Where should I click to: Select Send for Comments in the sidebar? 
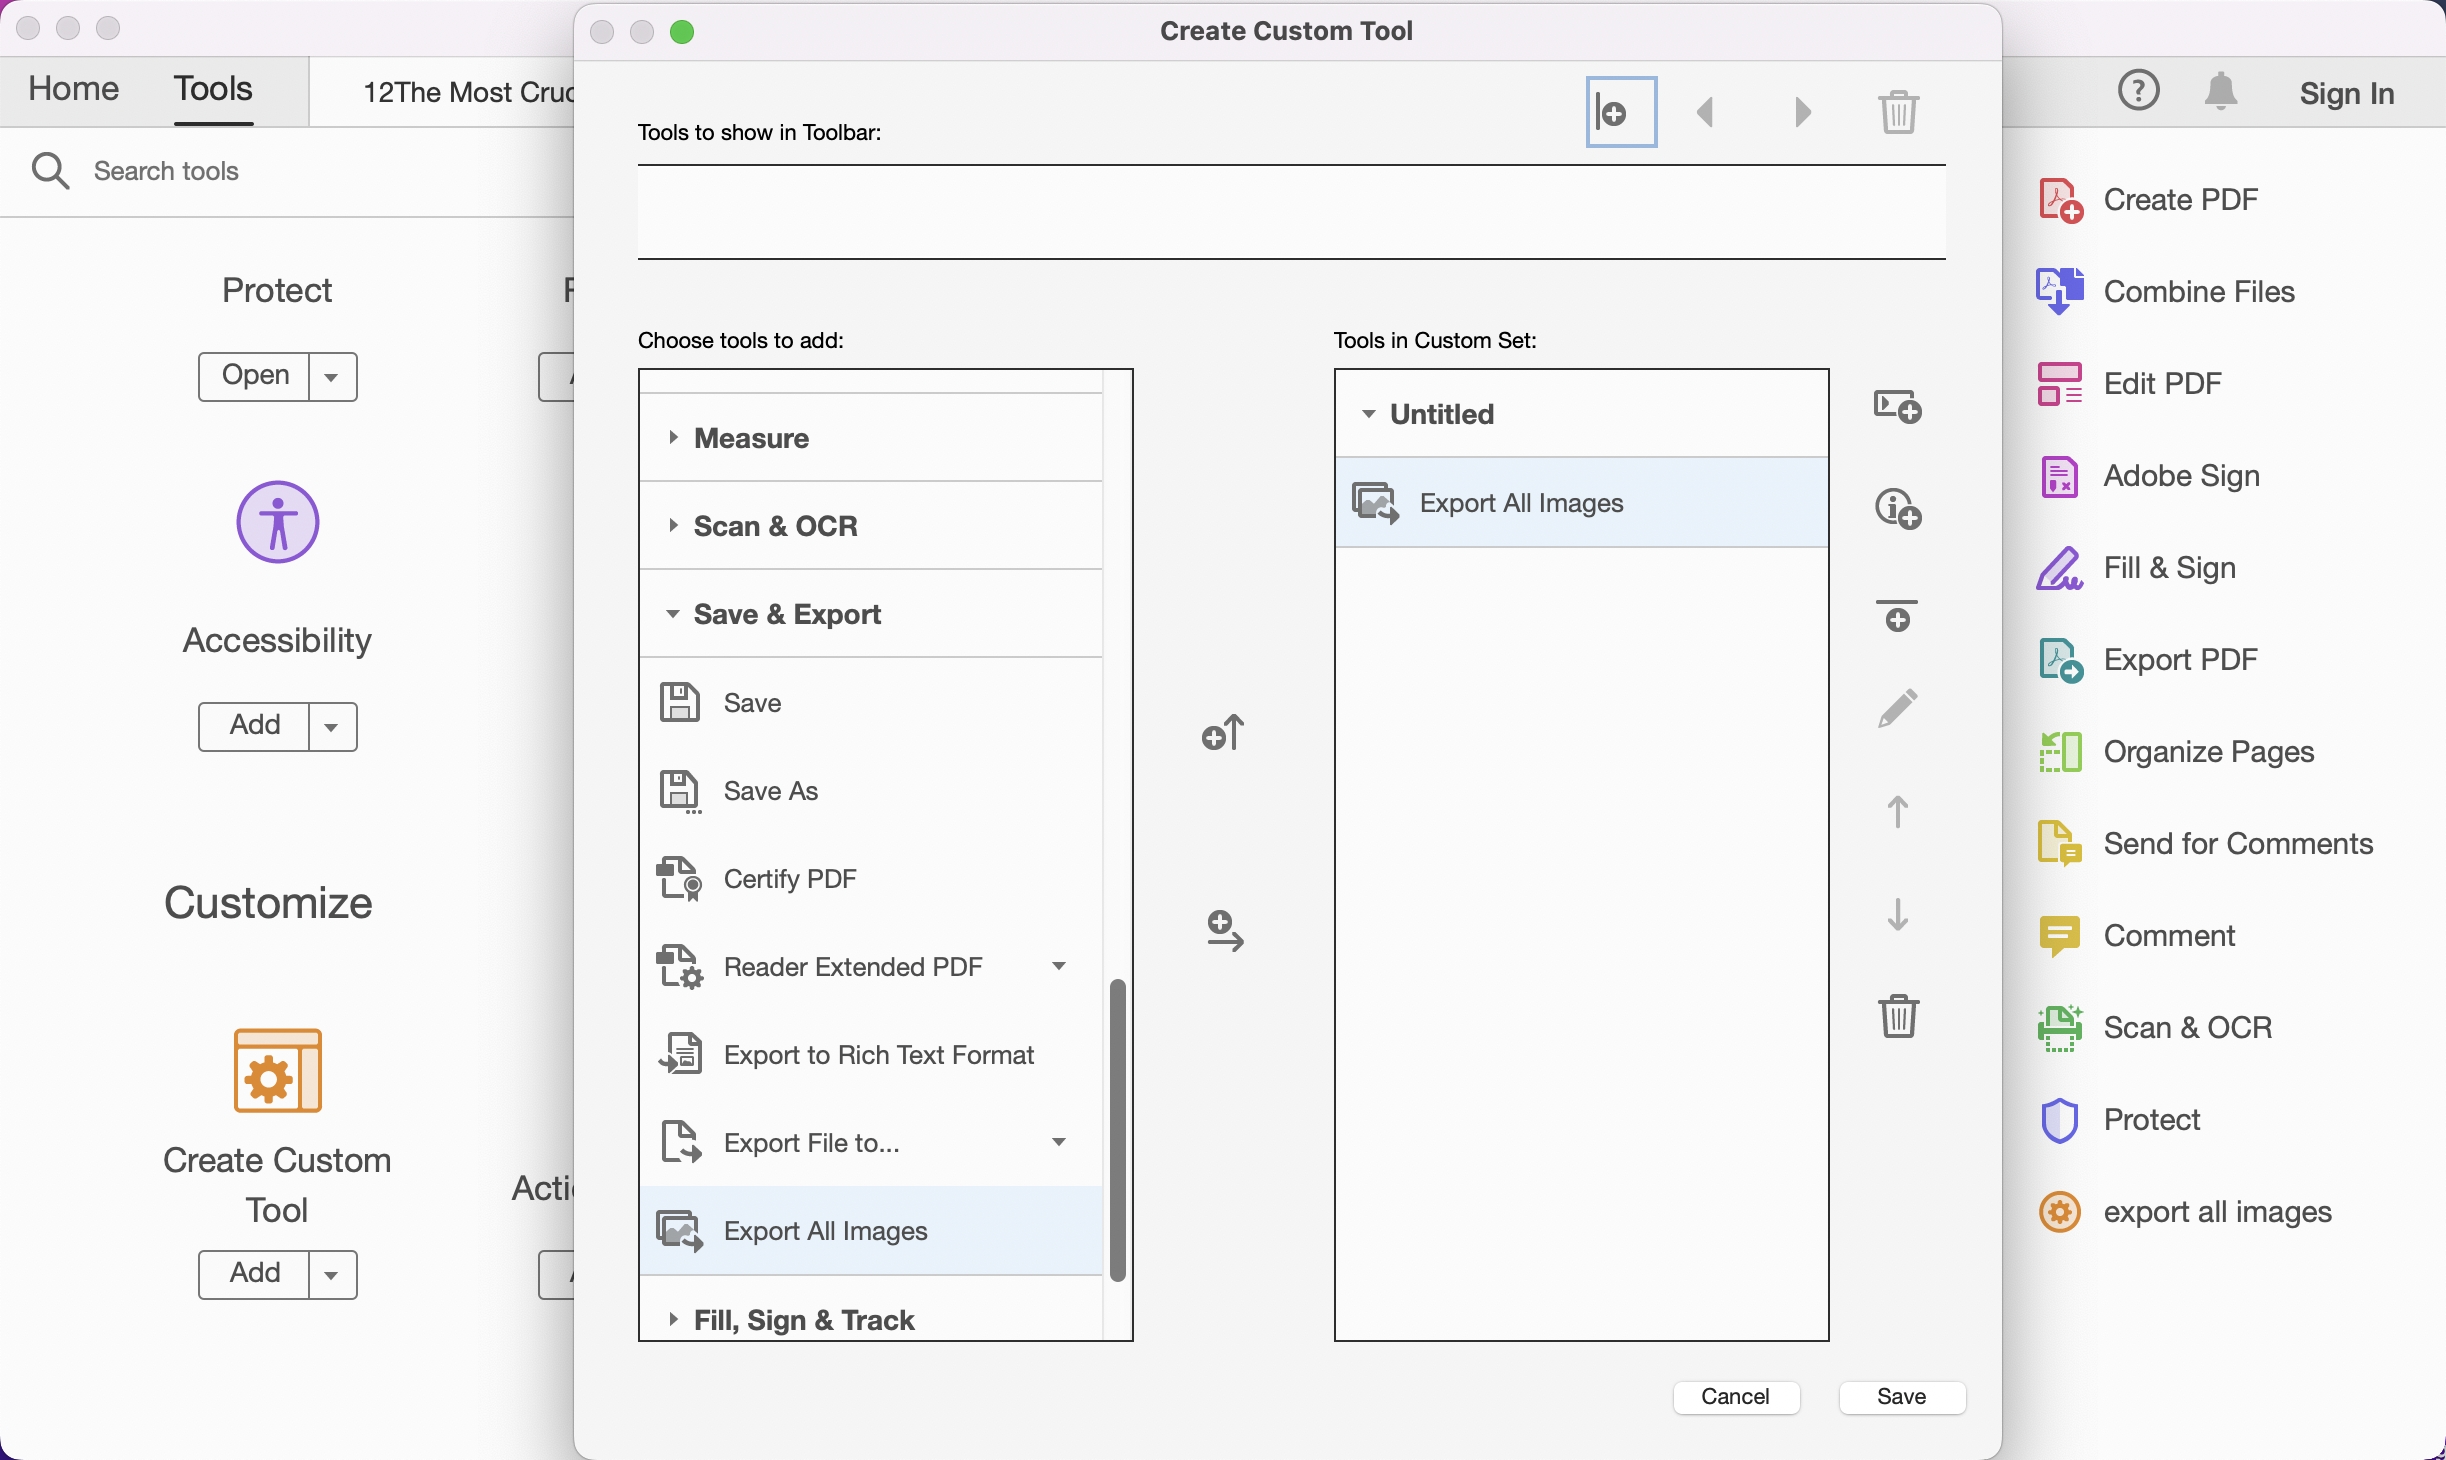[2236, 843]
